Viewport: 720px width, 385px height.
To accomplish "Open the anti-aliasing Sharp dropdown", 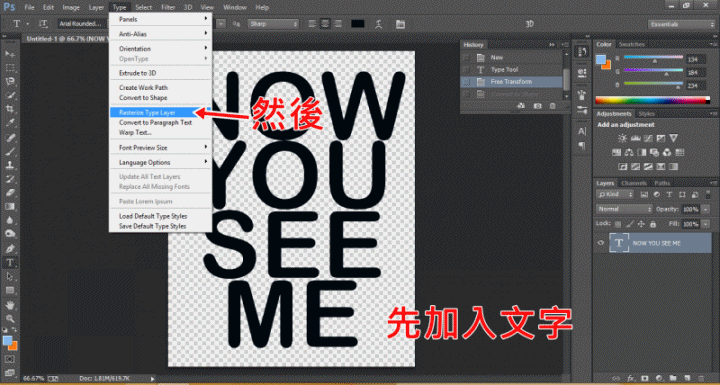I will click(x=273, y=24).
